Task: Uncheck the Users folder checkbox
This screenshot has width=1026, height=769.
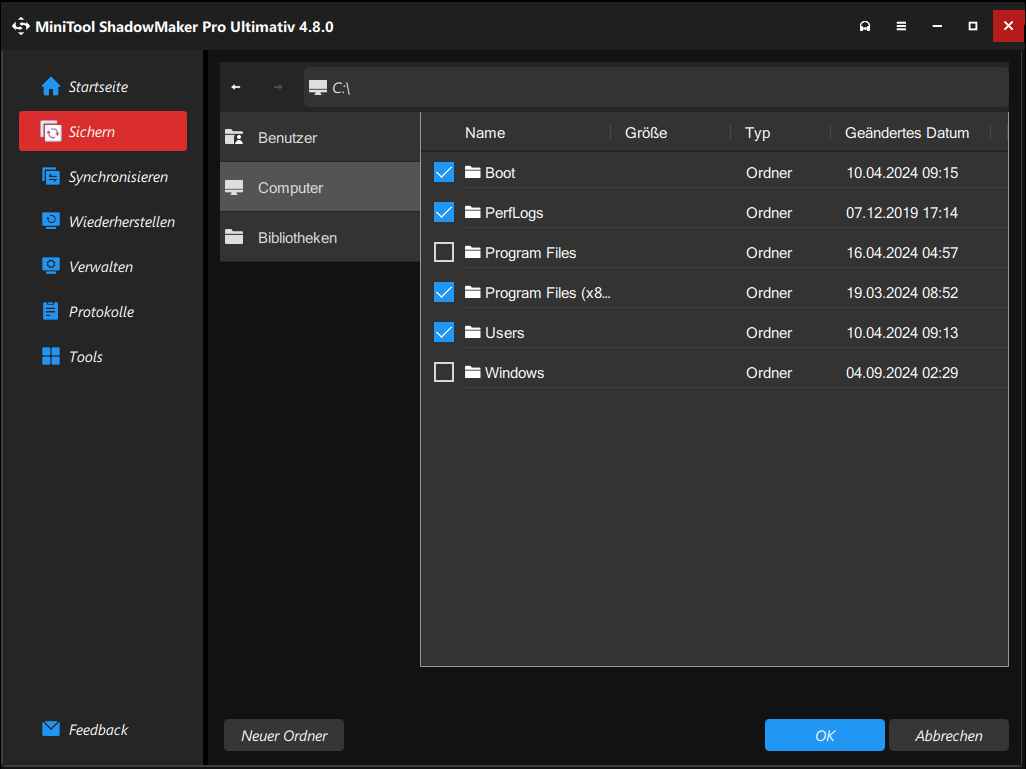Action: pos(444,332)
